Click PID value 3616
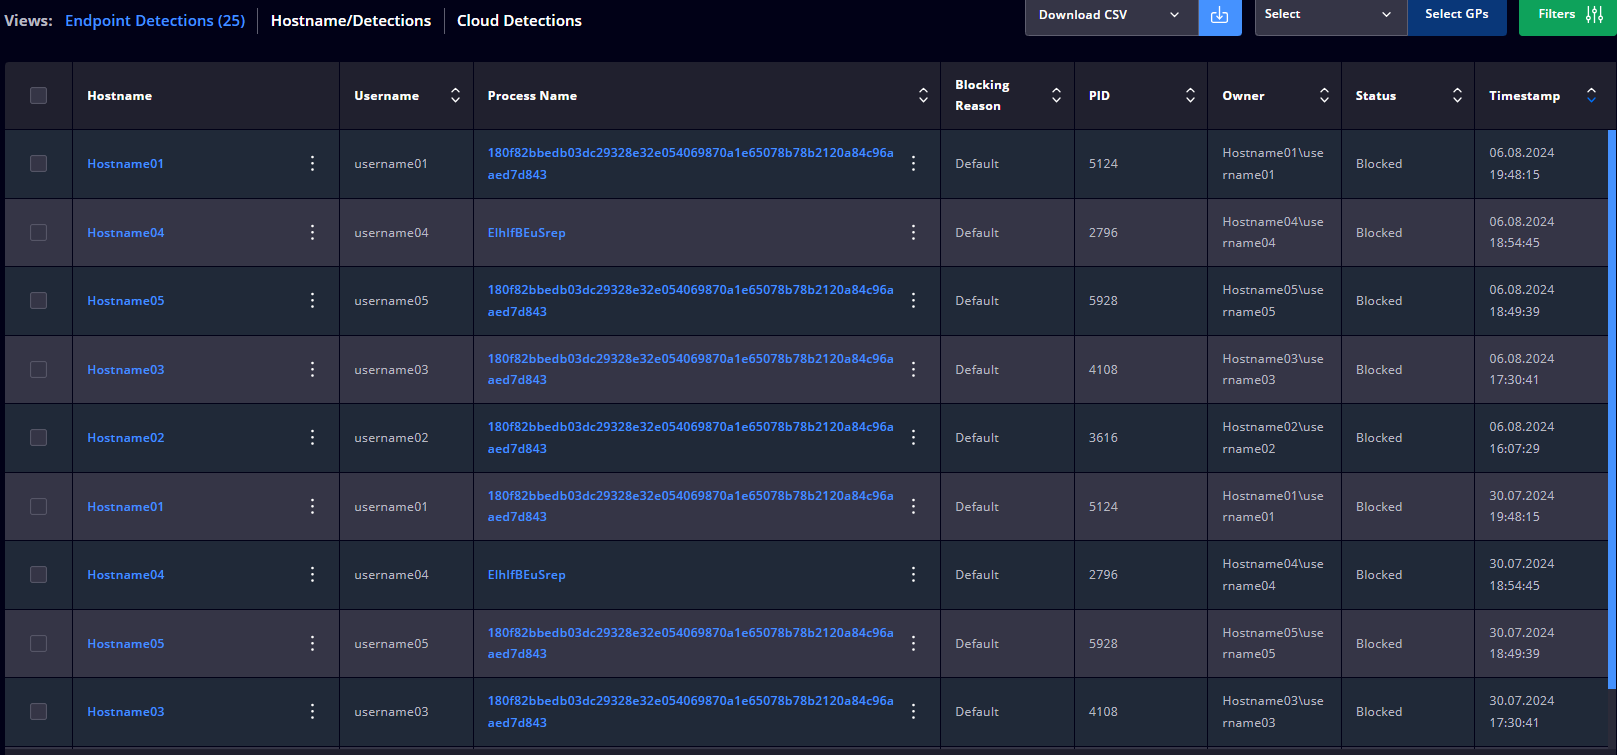 click(1103, 437)
